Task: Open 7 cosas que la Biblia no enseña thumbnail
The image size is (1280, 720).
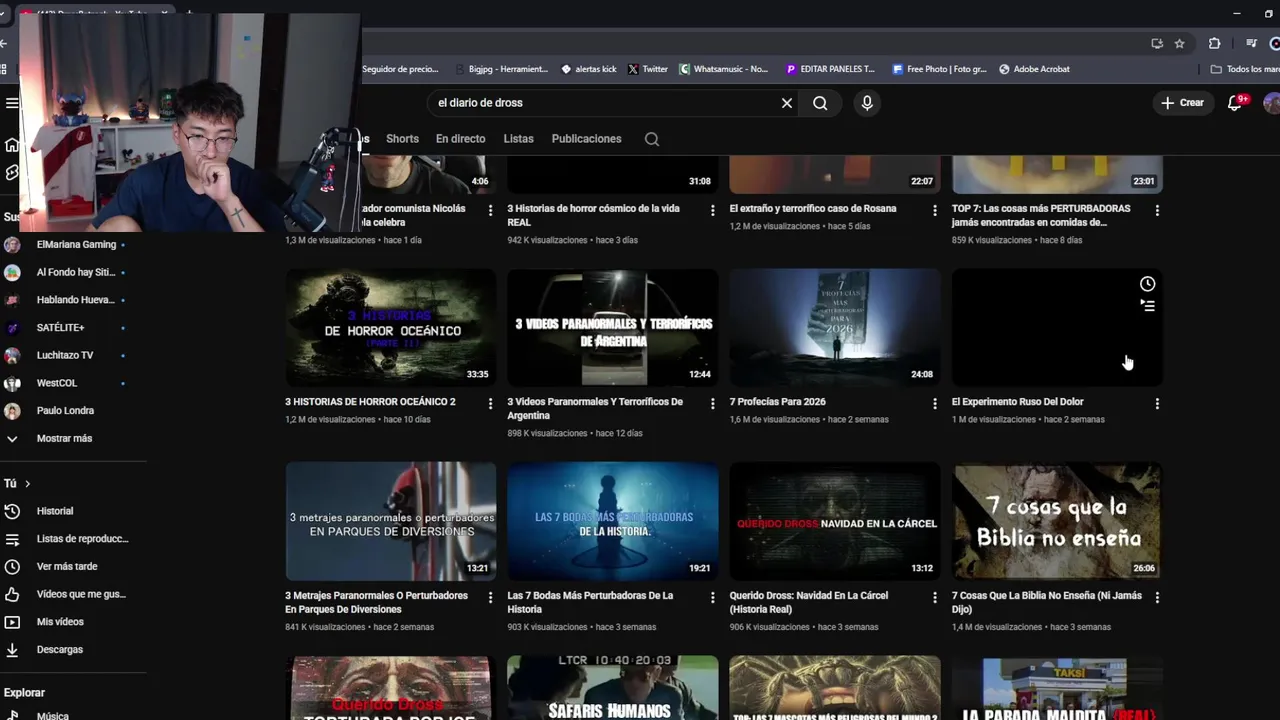Action: tap(1057, 521)
